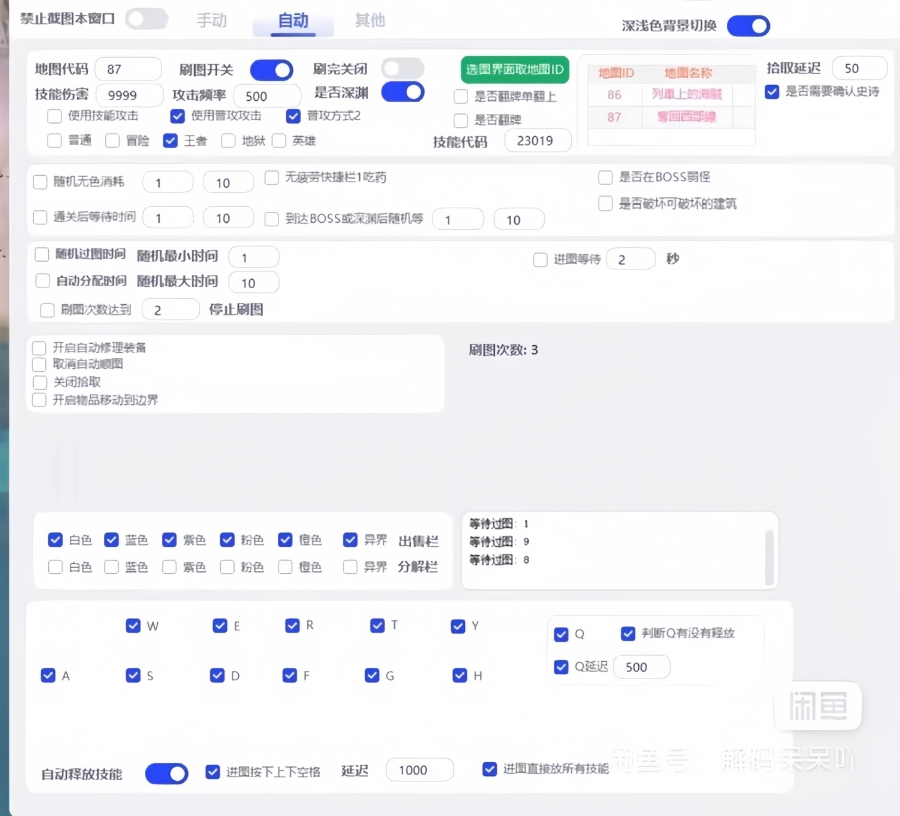
Task: Uncheck the 普攻方式2 checkbox
Action: click(293, 116)
